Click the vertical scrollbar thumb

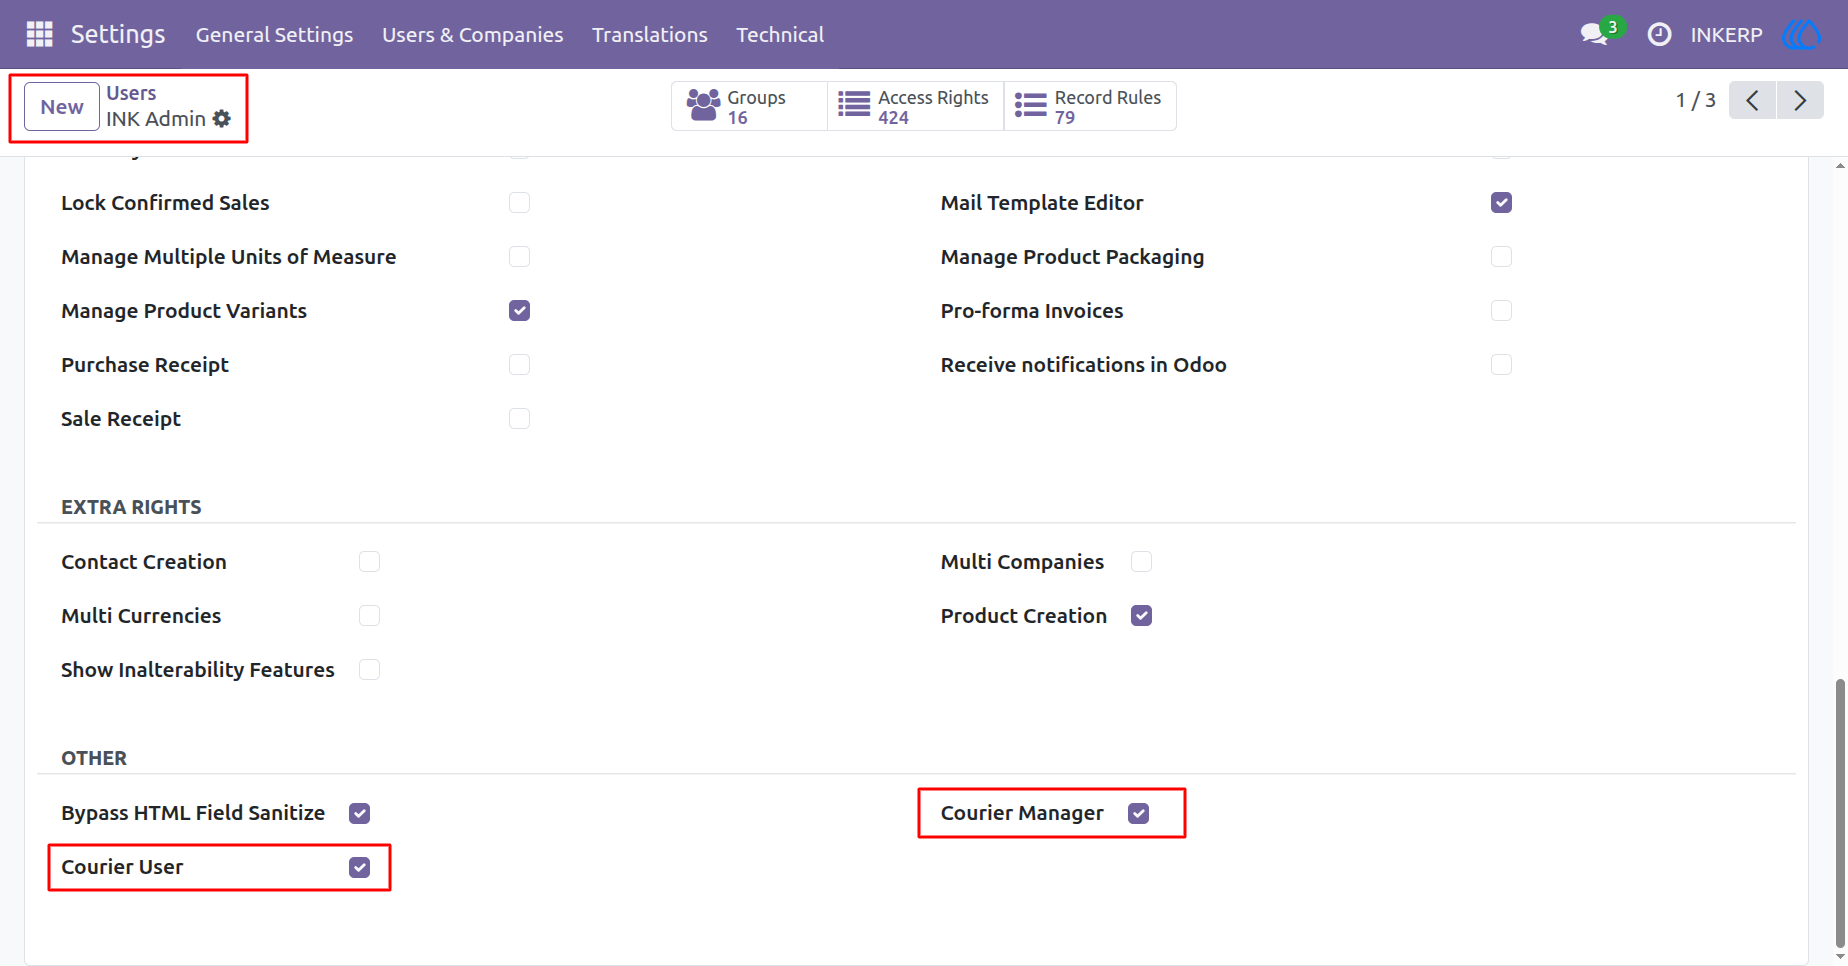coord(1840,813)
